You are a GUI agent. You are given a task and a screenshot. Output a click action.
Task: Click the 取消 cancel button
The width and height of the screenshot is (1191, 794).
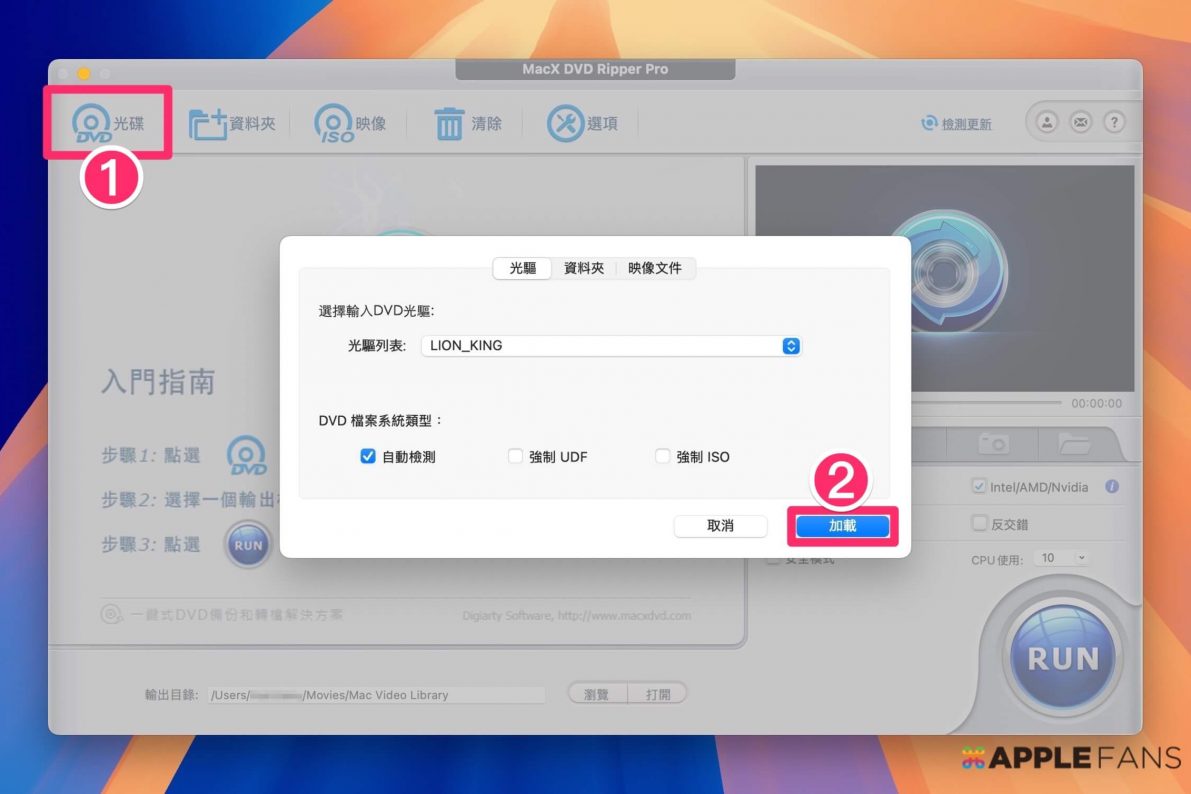pyautogui.click(x=720, y=526)
